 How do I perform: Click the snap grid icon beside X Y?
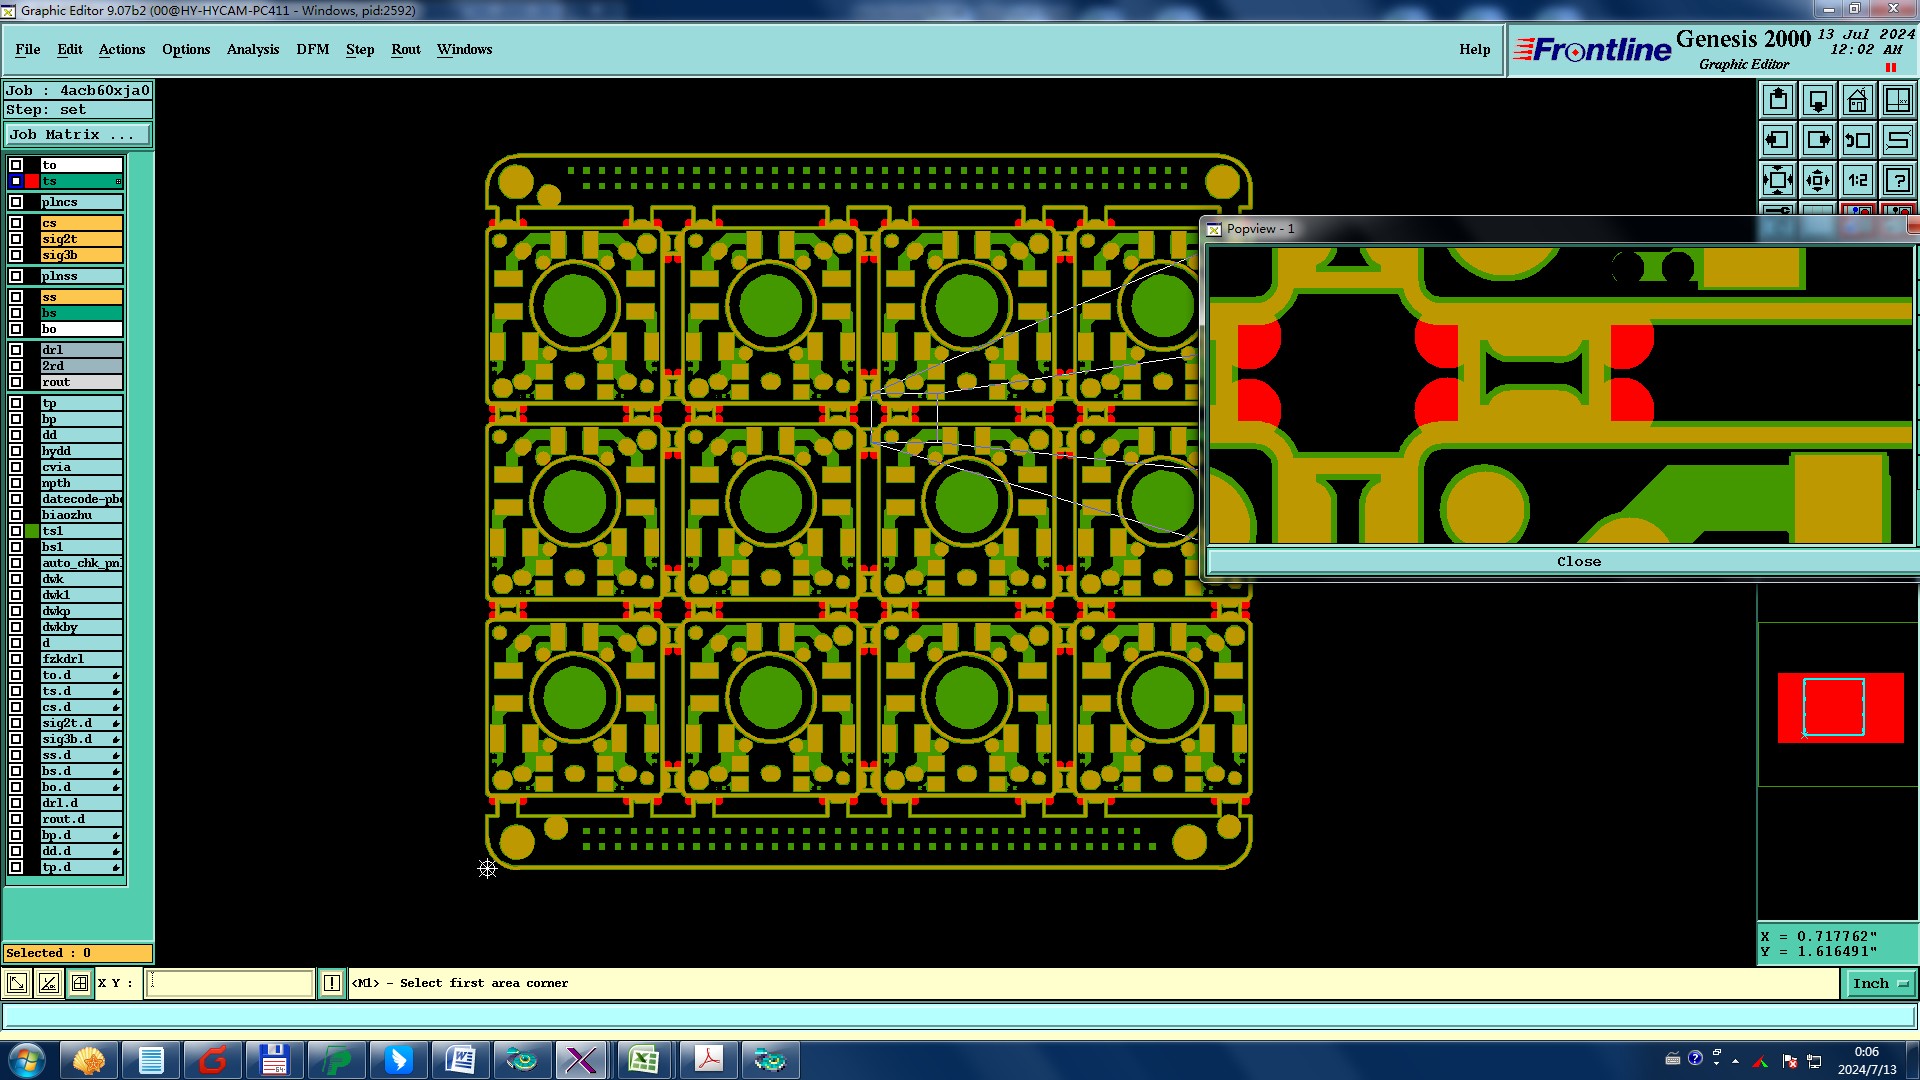pos(80,983)
